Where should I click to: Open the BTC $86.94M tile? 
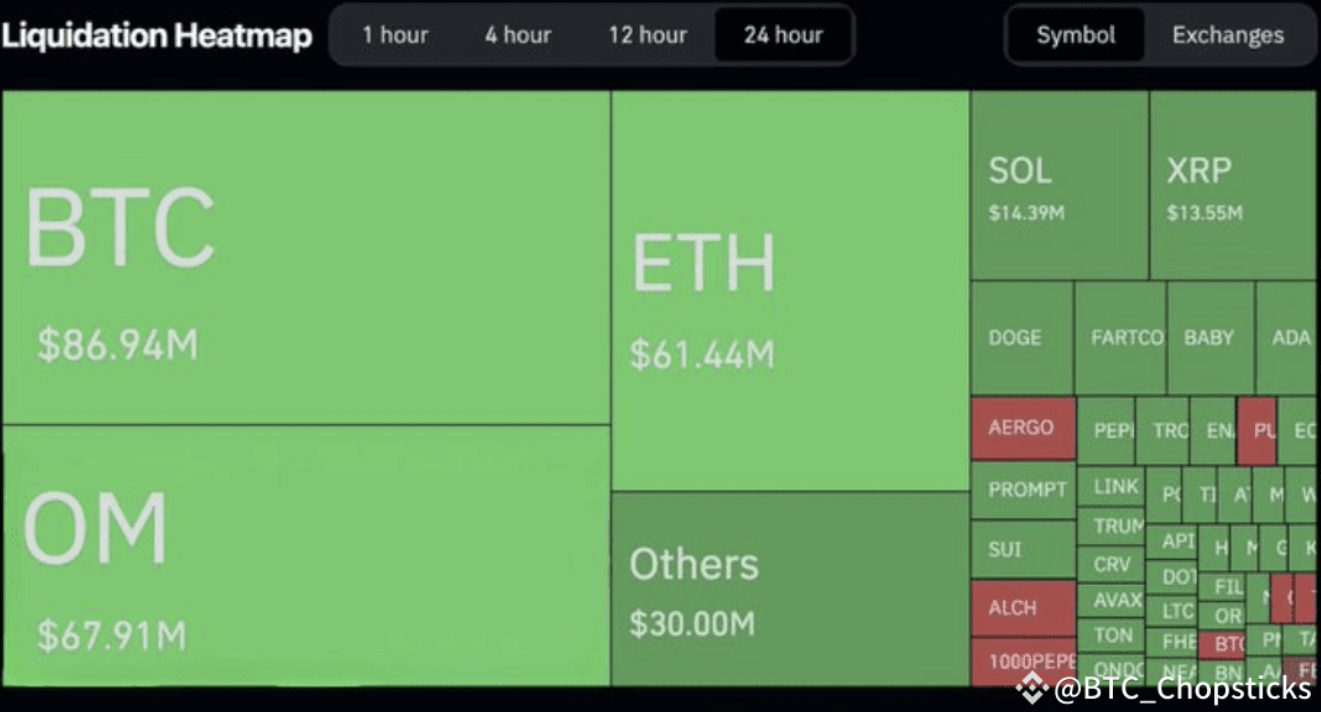(x=306, y=258)
